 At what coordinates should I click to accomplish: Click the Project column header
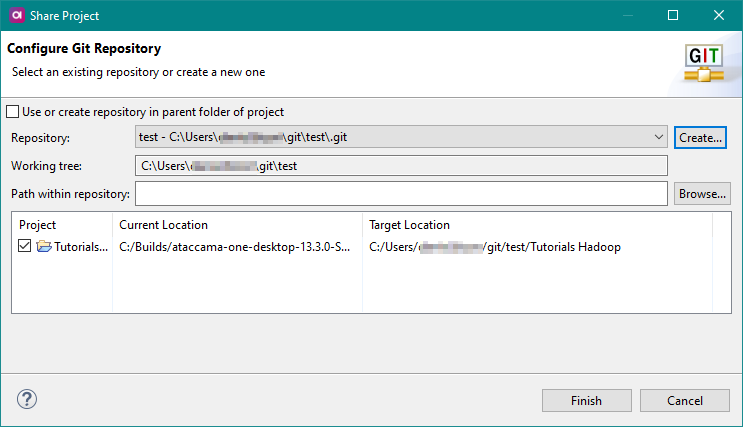(x=38, y=225)
